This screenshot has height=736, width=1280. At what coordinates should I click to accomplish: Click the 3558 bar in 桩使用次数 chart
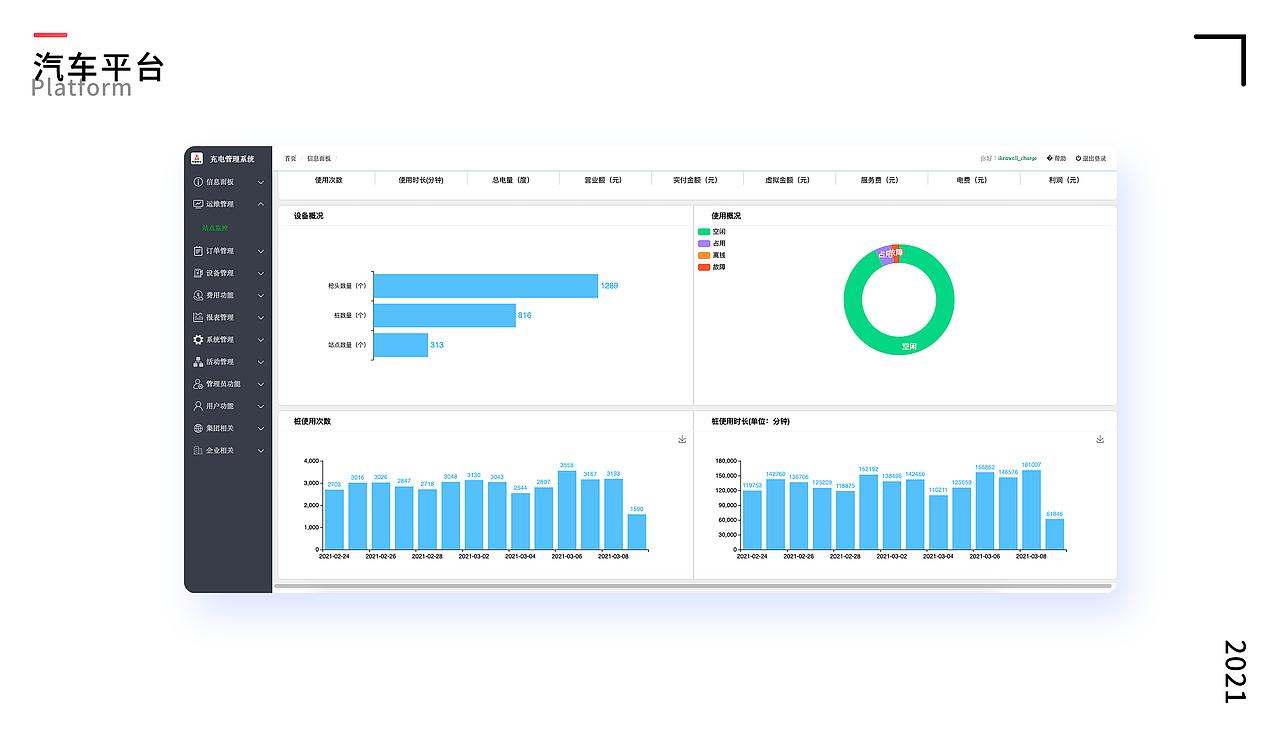click(x=567, y=510)
